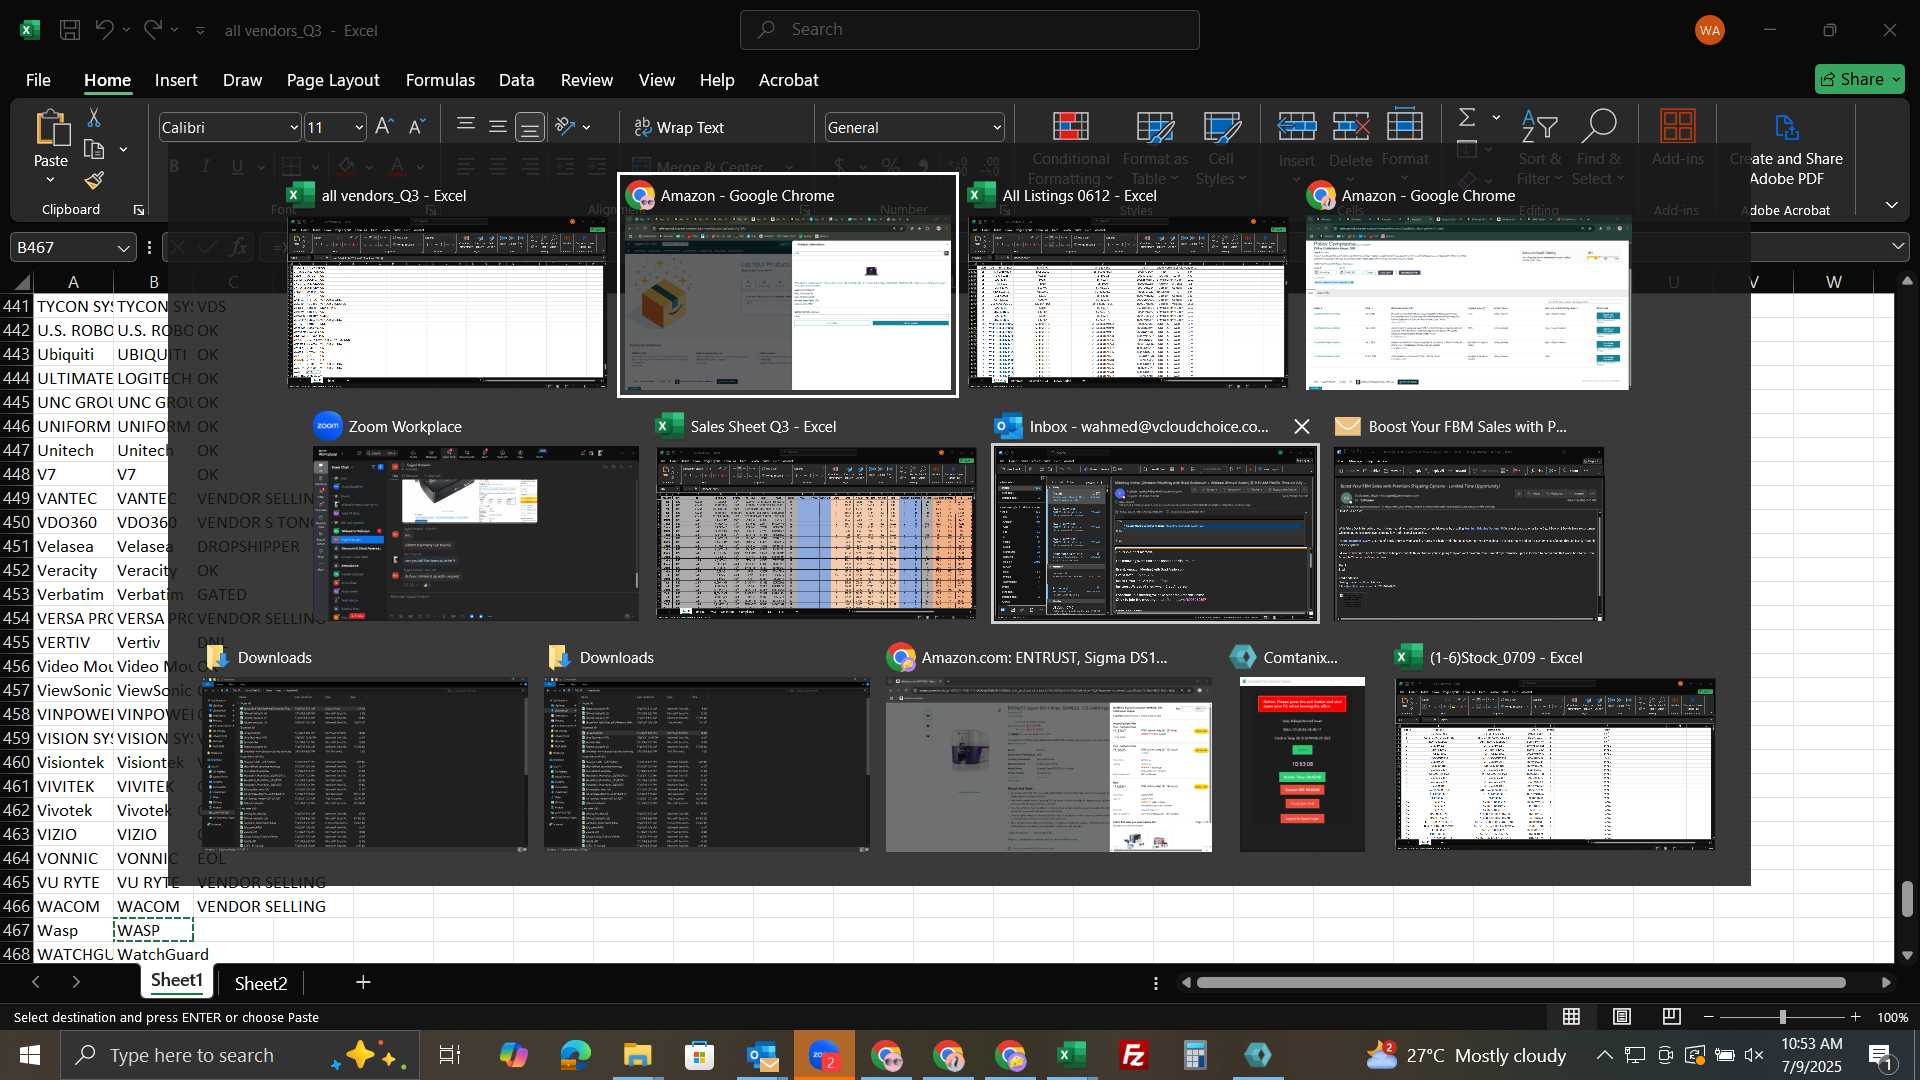Click the Cut scissors icon

(94, 118)
